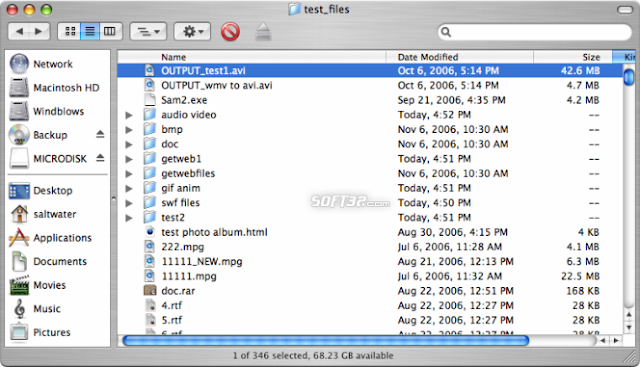Screen dimensions: 640x367
Task: Click the Eject toolbar icon
Action: tap(263, 31)
